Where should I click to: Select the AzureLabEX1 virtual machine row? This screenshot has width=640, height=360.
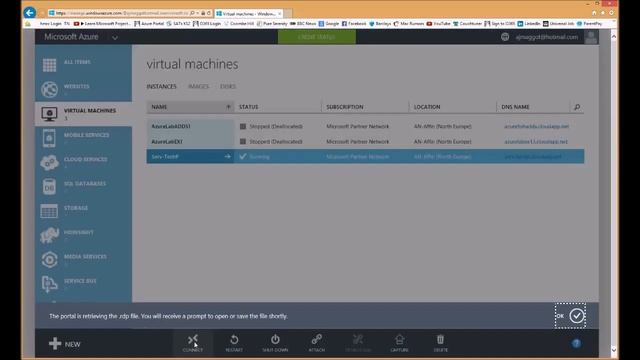coord(365,141)
